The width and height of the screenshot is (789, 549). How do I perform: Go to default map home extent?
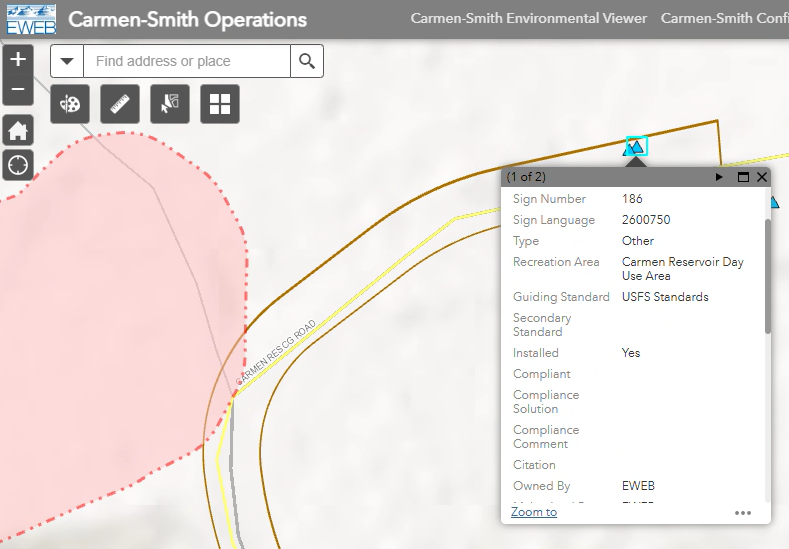(x=18, y=131)
